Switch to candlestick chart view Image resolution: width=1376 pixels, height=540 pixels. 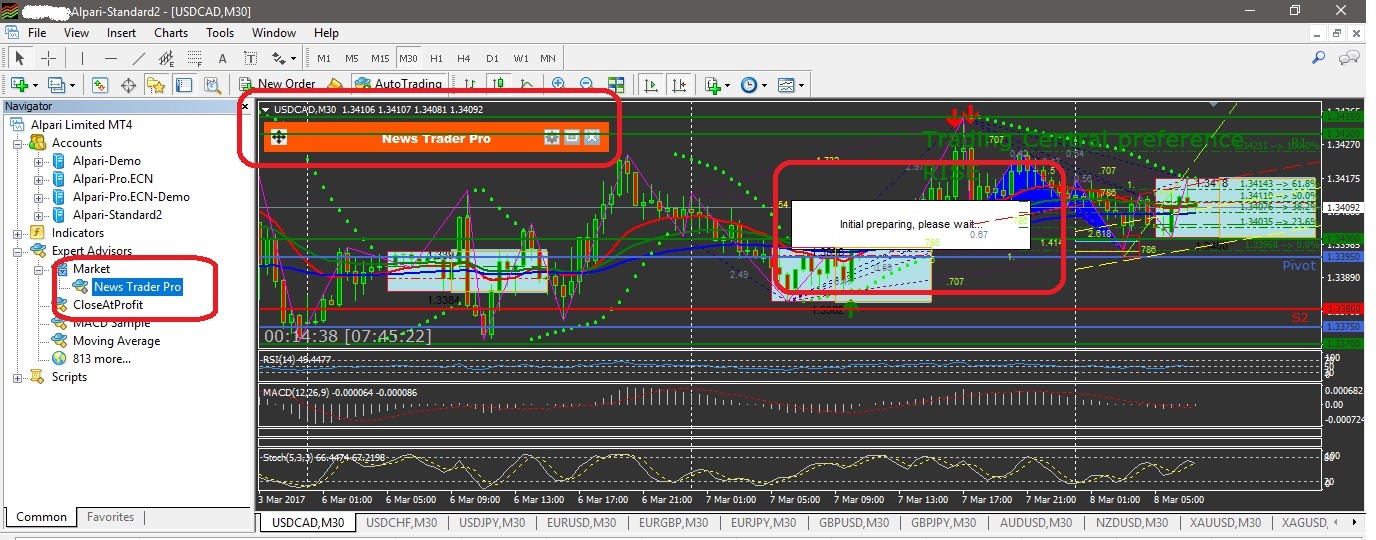click(x=497, y=85)
